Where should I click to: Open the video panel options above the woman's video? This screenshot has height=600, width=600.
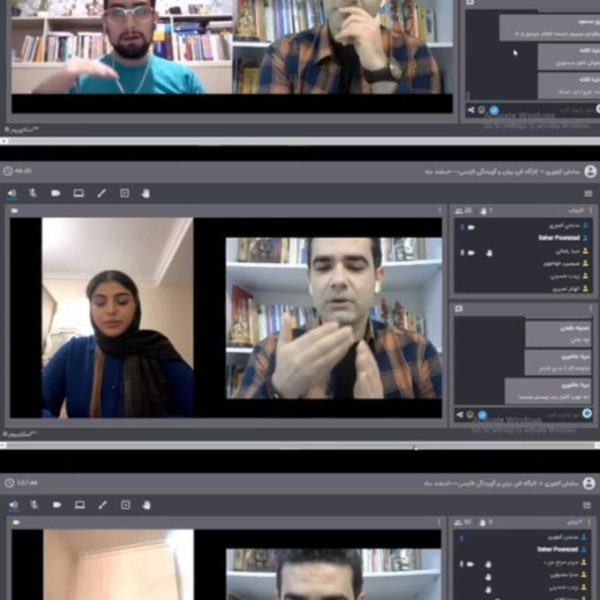point(439,210)
